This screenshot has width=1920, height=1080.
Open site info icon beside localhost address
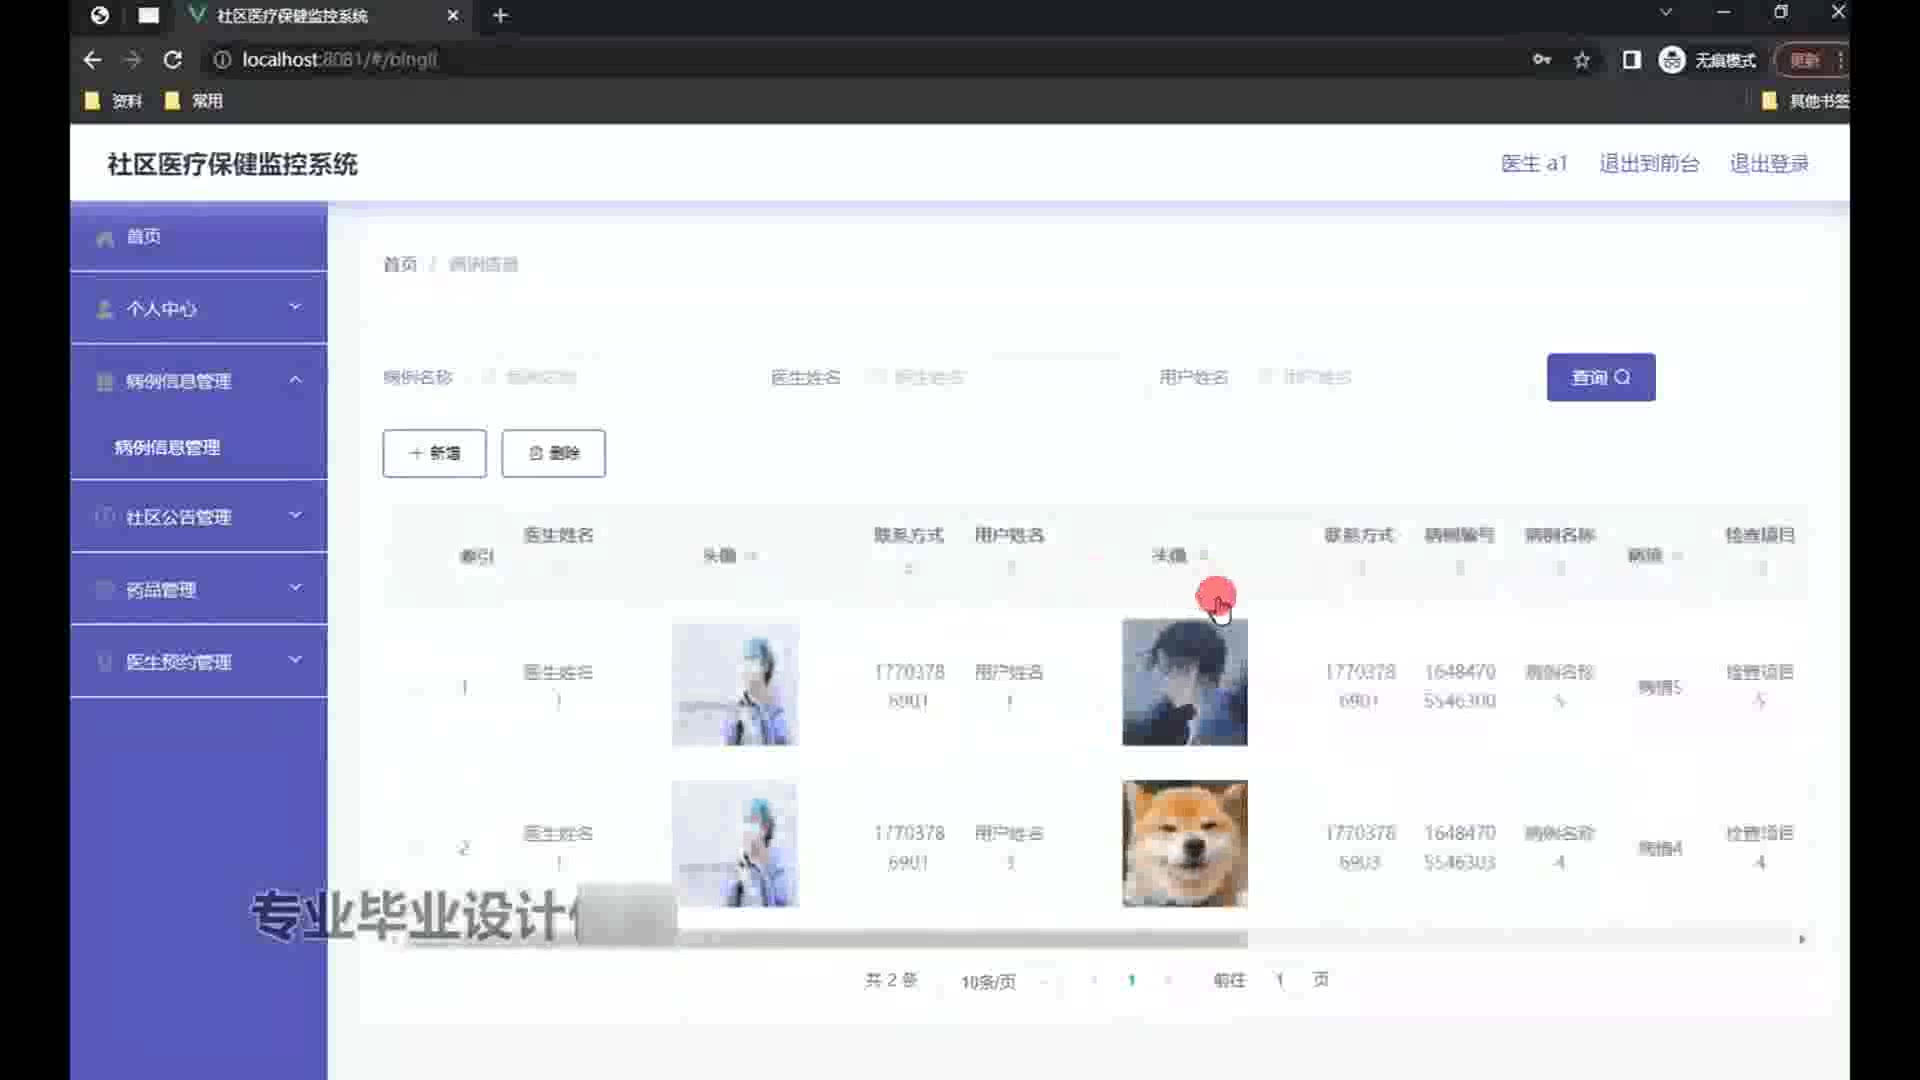point(222,60)
